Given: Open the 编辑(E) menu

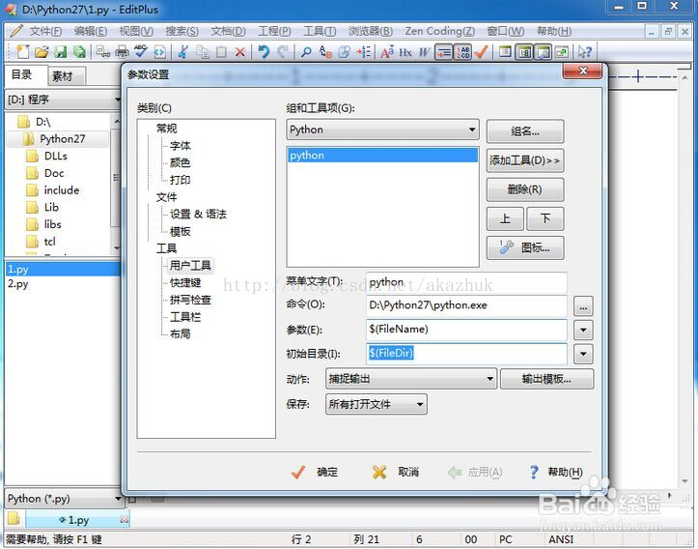Looking at the screenshot, I should click(x=90, y=31).
